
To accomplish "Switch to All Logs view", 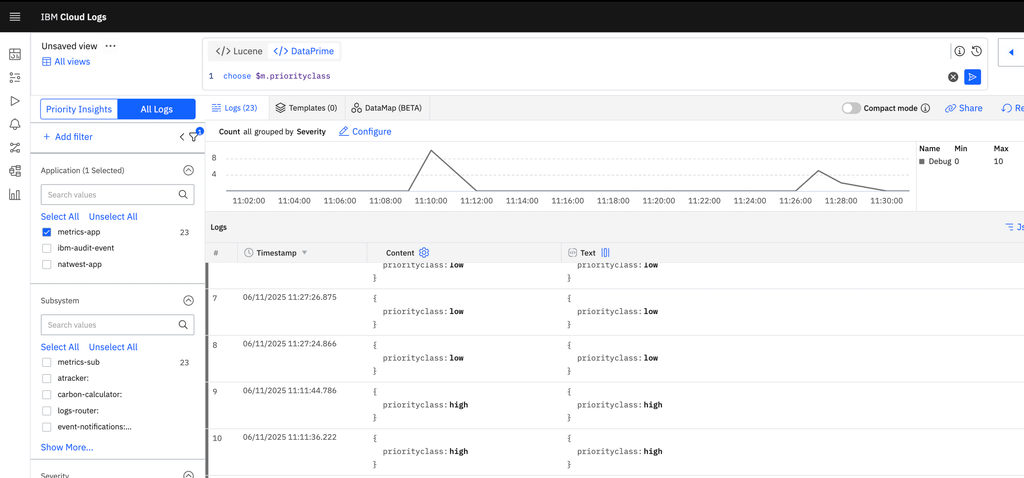I will (x=157, y=109).
